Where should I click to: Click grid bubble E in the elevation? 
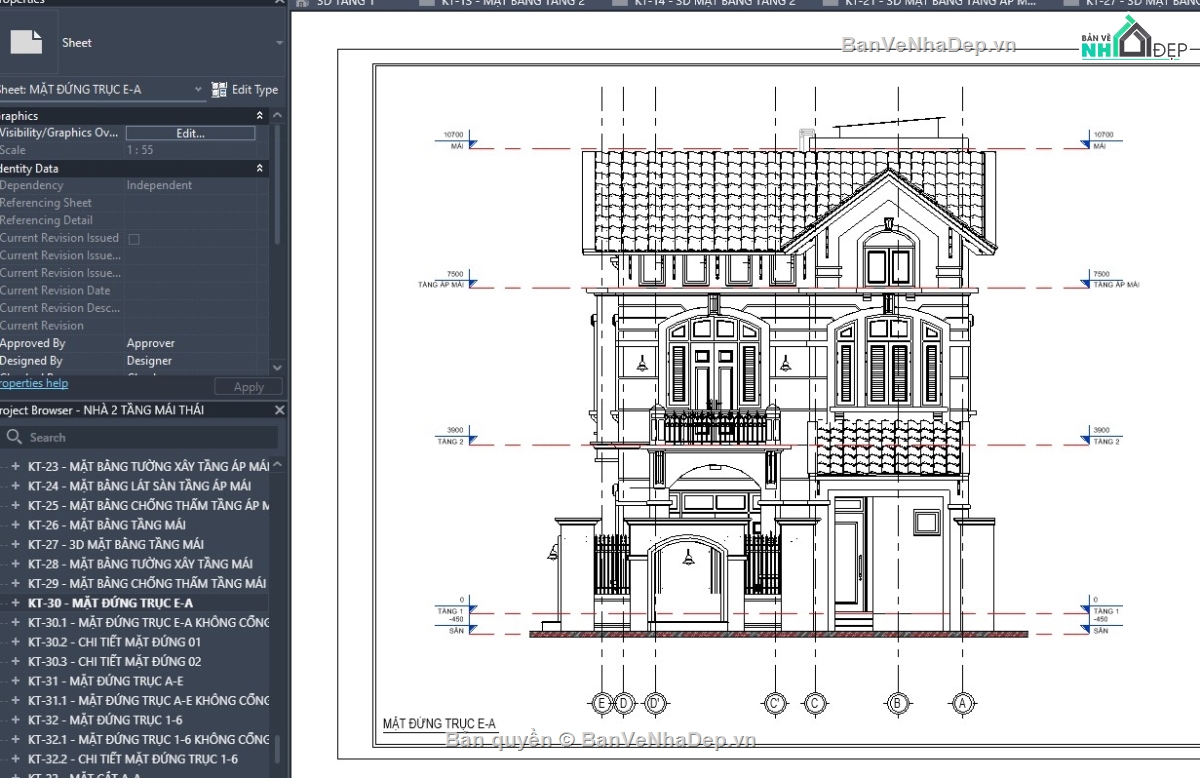pos(601,702)
